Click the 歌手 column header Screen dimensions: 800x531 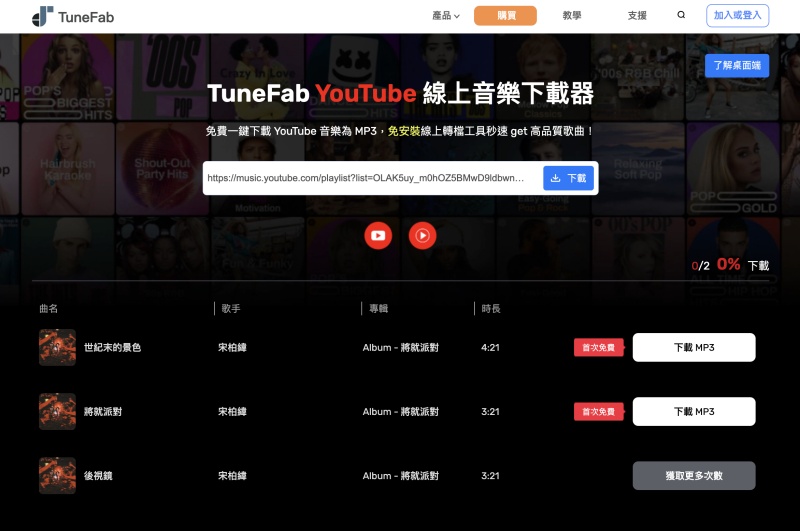(231, 309)
